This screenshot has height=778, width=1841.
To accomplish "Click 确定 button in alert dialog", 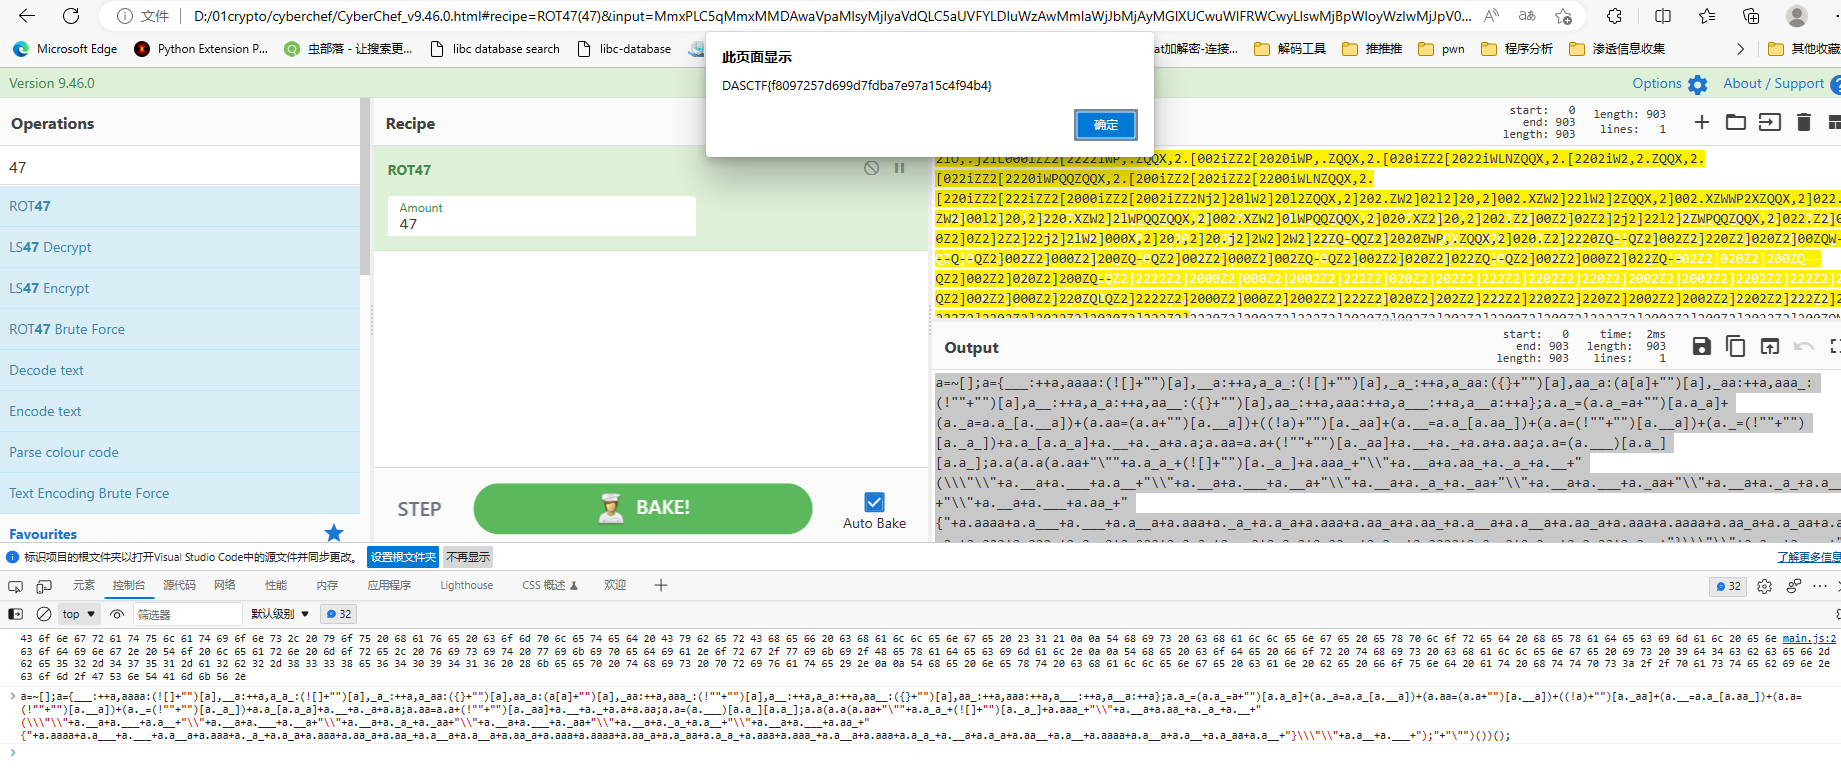I will point(1106,125).
